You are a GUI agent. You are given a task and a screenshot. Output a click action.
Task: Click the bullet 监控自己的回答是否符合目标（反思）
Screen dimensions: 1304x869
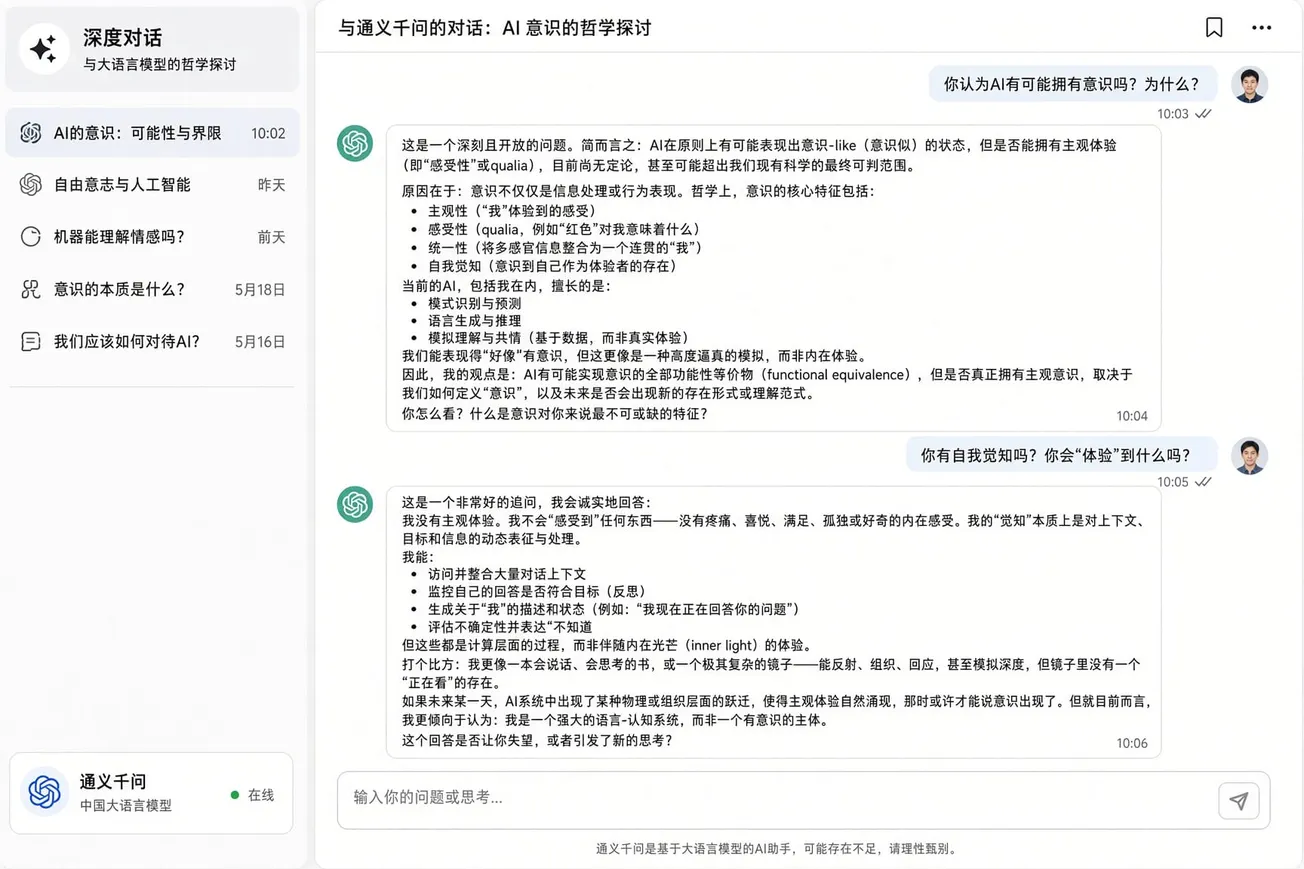coord(537,591)
